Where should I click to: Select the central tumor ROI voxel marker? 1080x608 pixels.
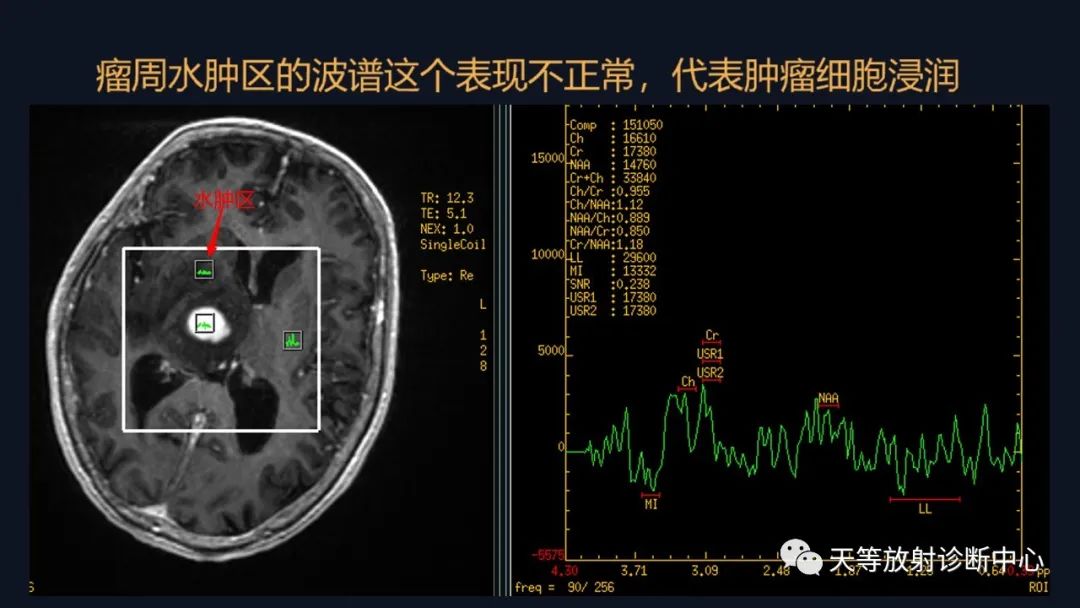coord(204,322)
